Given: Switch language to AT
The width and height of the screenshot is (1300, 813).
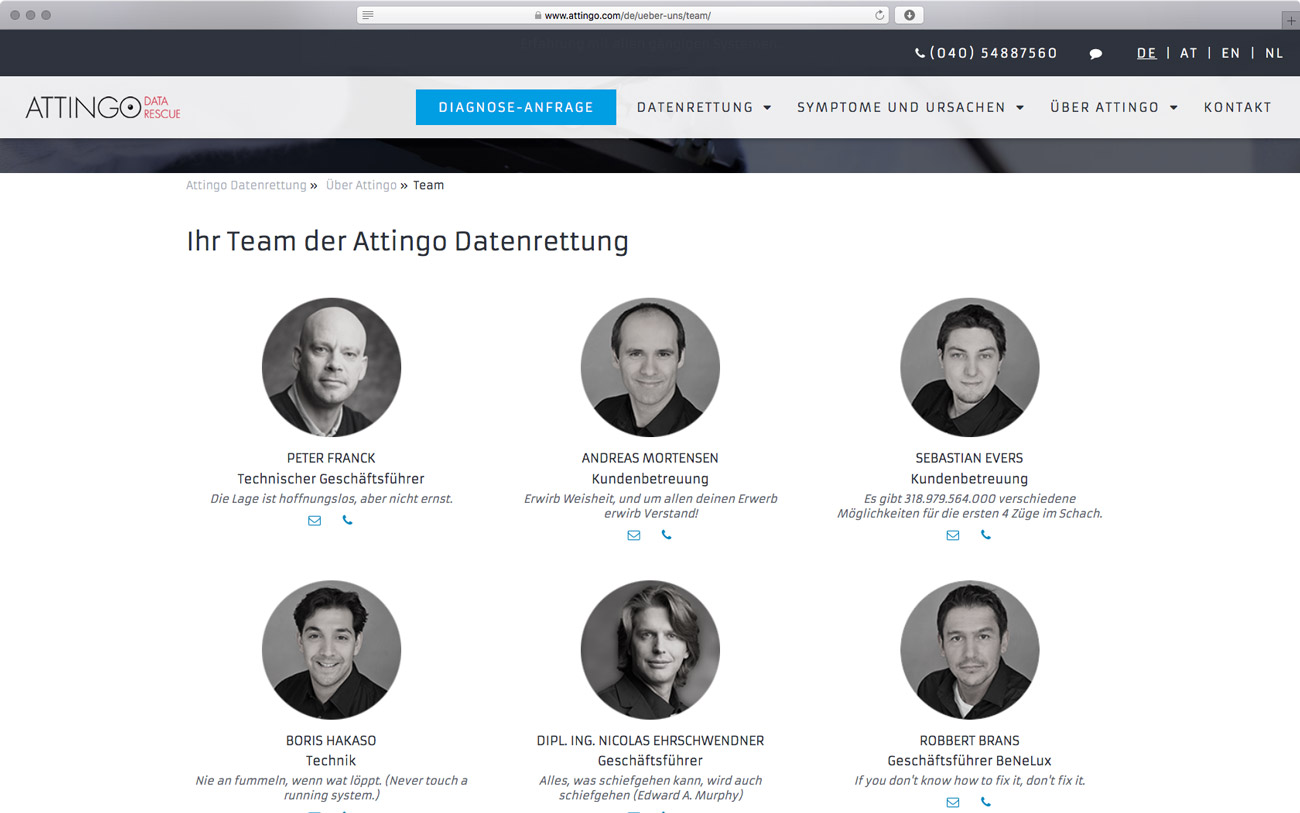Looking at the screenshot, I should (1189, 53).
